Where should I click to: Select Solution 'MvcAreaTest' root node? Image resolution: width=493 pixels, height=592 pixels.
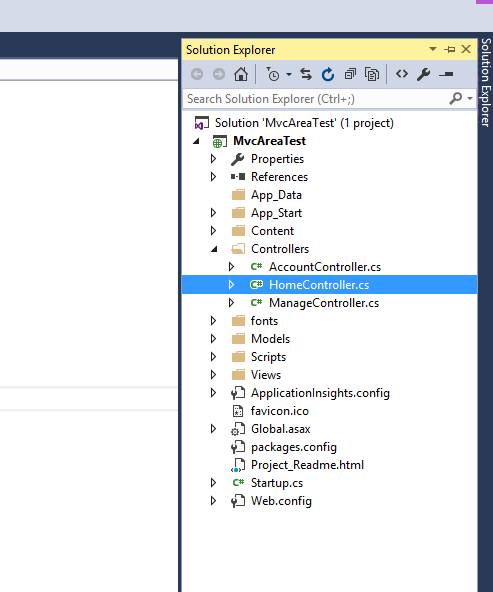pos(304,123)
